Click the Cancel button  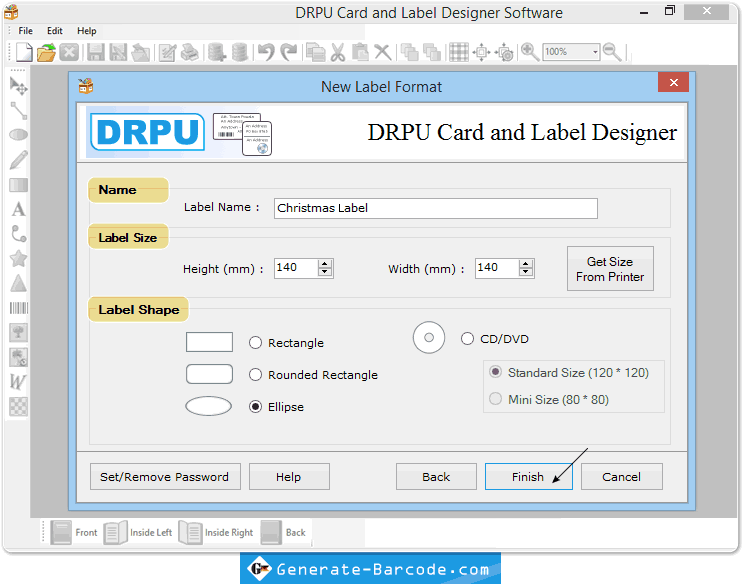622,476
